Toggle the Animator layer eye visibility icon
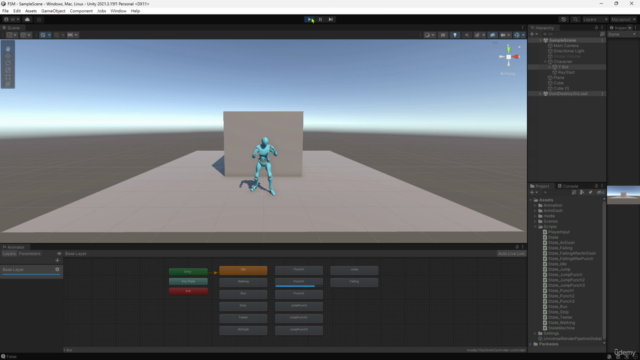 pyautogui.click(x=59, y=253)
